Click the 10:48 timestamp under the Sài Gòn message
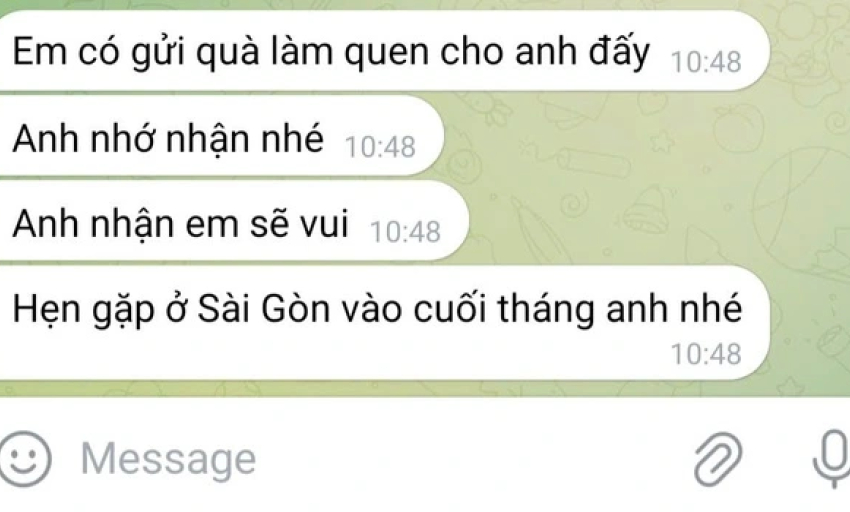 click(706, 354)
